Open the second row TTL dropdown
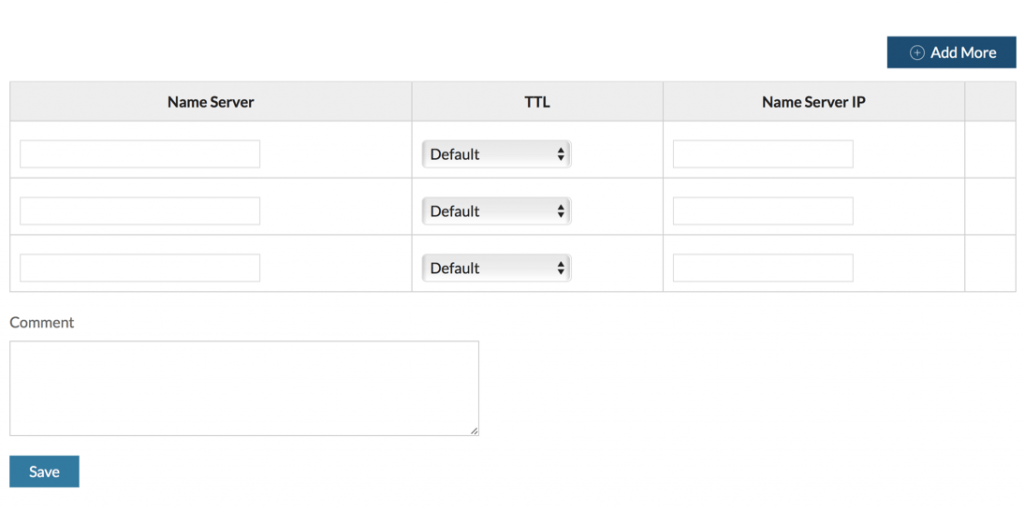 [x=496, y=211]
